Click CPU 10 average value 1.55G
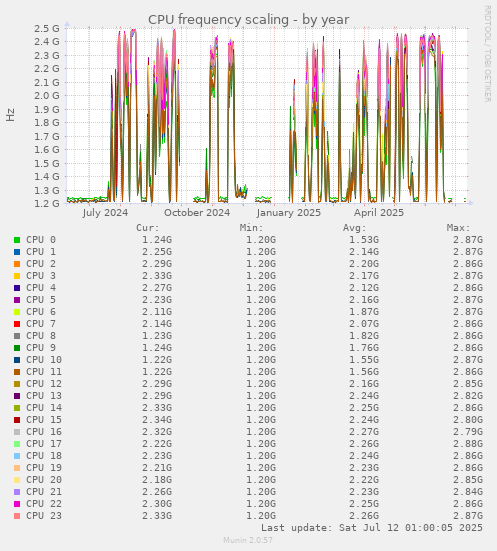The width and height of the screenshot is (497, 551). pyautogui.click(x=364, y=360)
